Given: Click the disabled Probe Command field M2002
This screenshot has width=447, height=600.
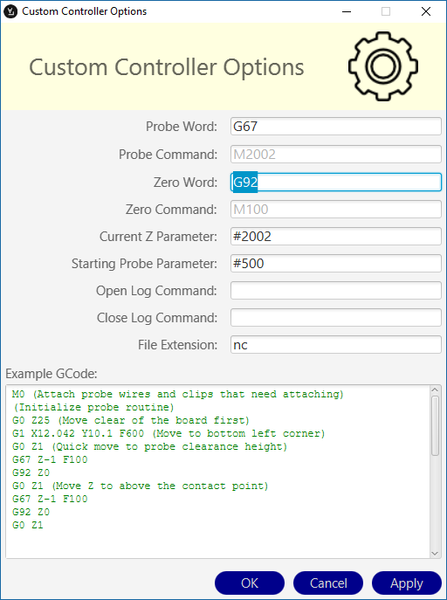Looking at the screenshot, I should (336, 155).
